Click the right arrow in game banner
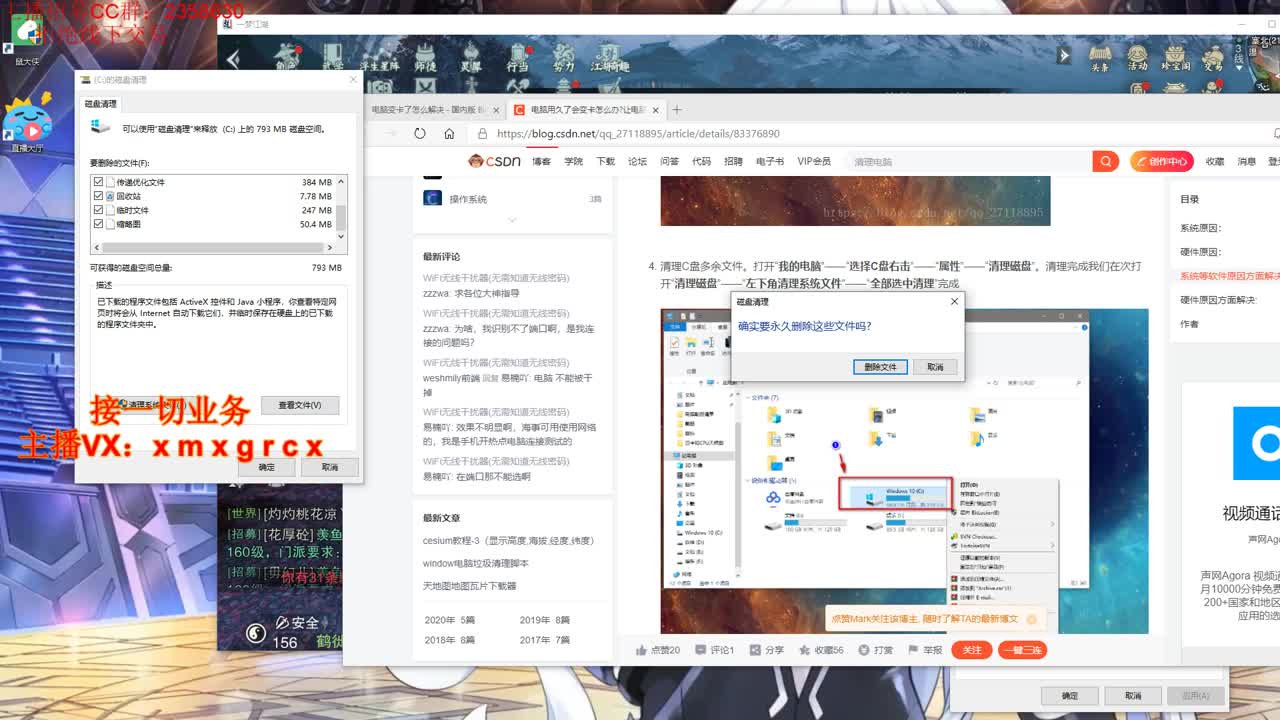 tap(1066, 57)
